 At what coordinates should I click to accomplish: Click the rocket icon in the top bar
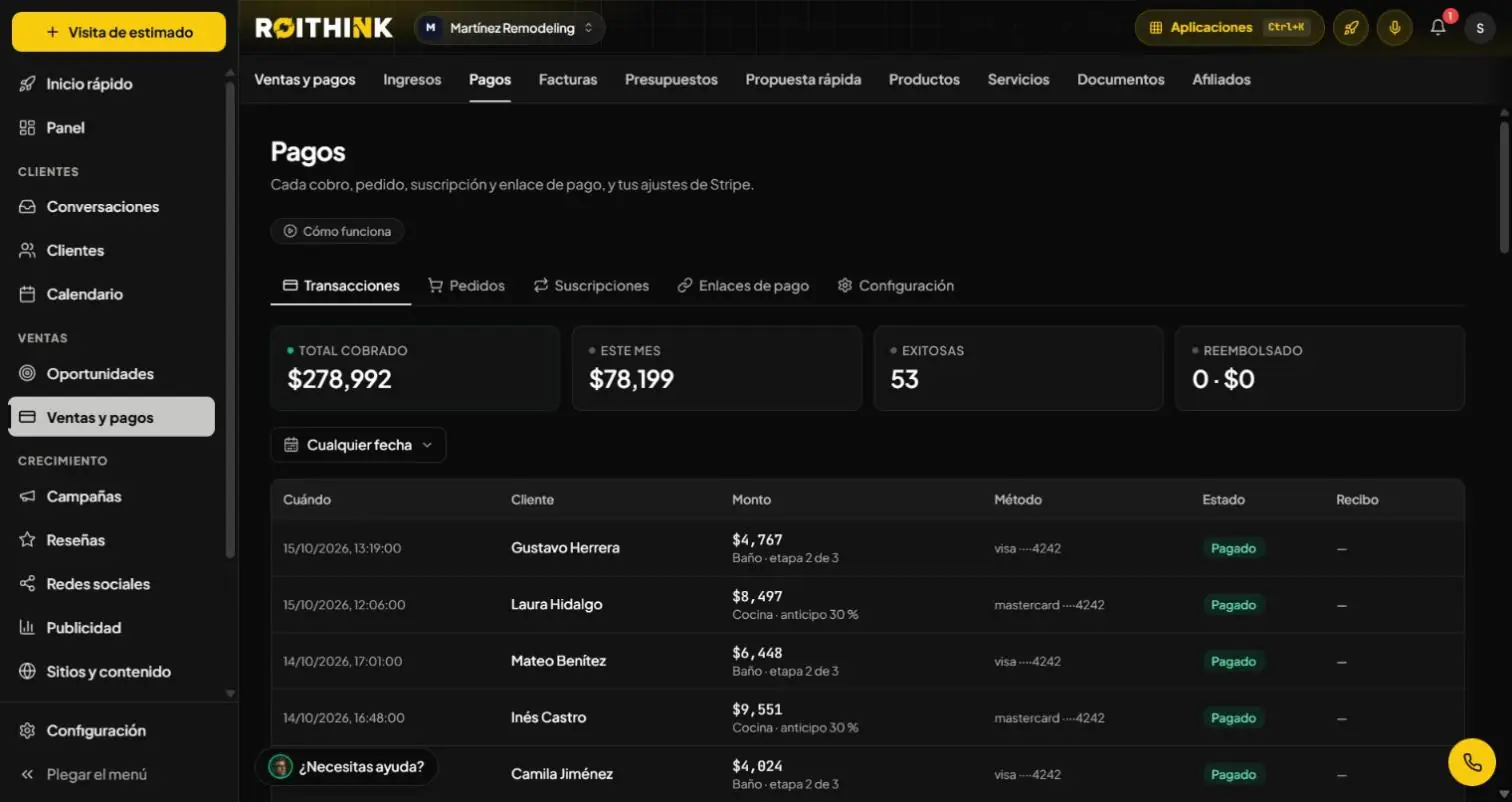tap(1350, 28)
